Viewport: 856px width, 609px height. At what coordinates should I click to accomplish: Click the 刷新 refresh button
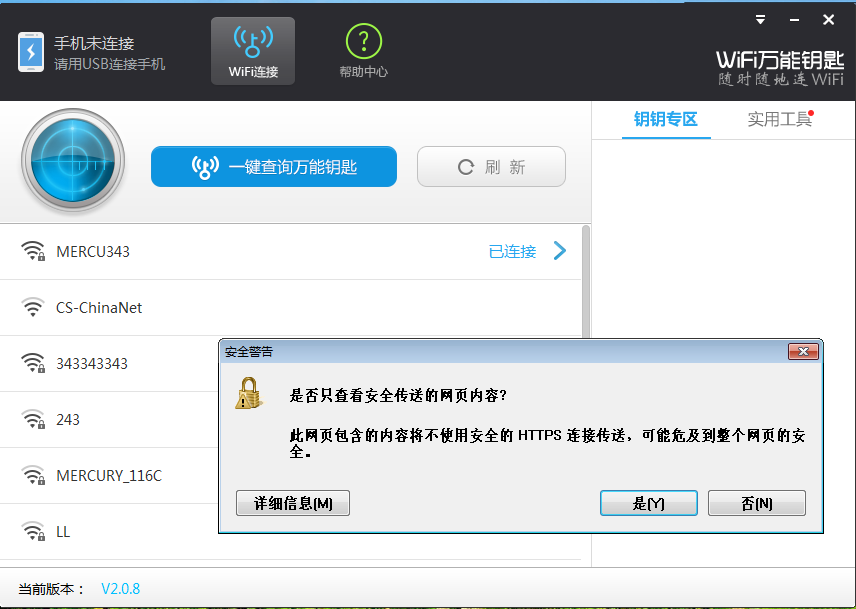(491, 166)
